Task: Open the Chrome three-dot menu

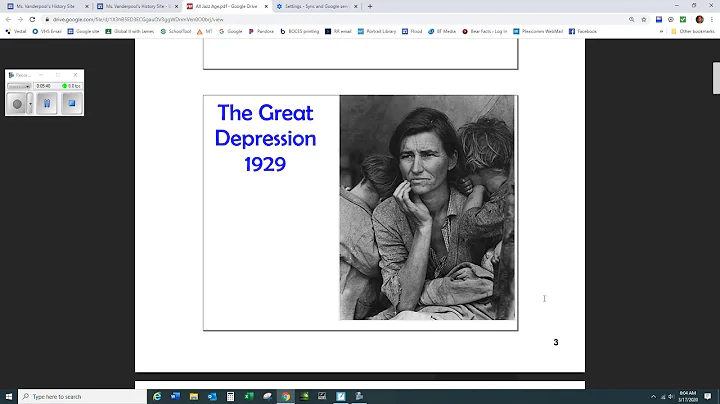Action: click(712, 19)
